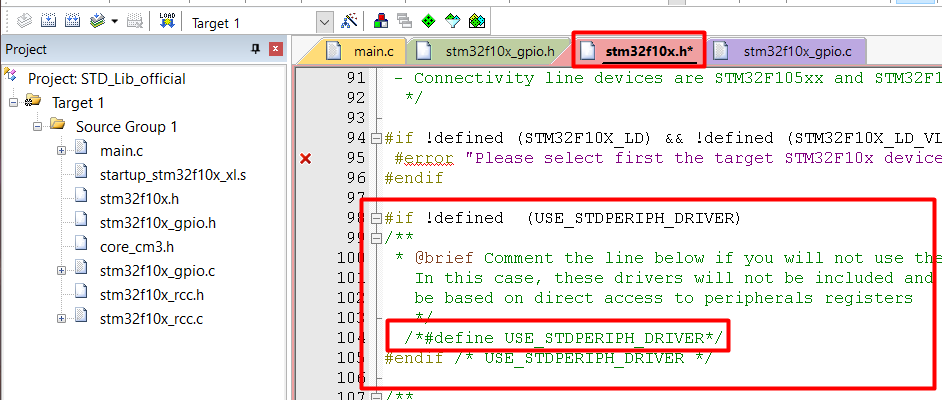Select core_cm3.h in the project tree

coord(137,247)
